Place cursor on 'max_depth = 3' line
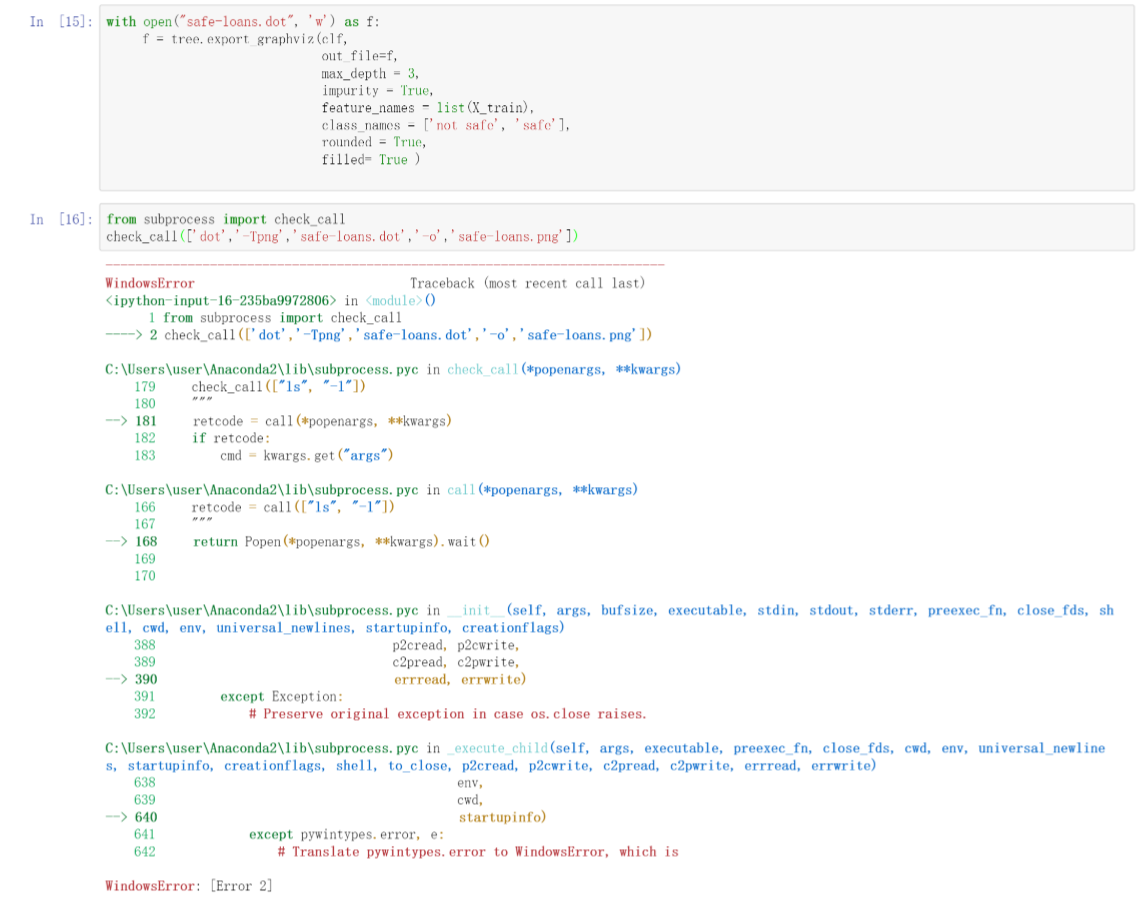 click(369, 73)
